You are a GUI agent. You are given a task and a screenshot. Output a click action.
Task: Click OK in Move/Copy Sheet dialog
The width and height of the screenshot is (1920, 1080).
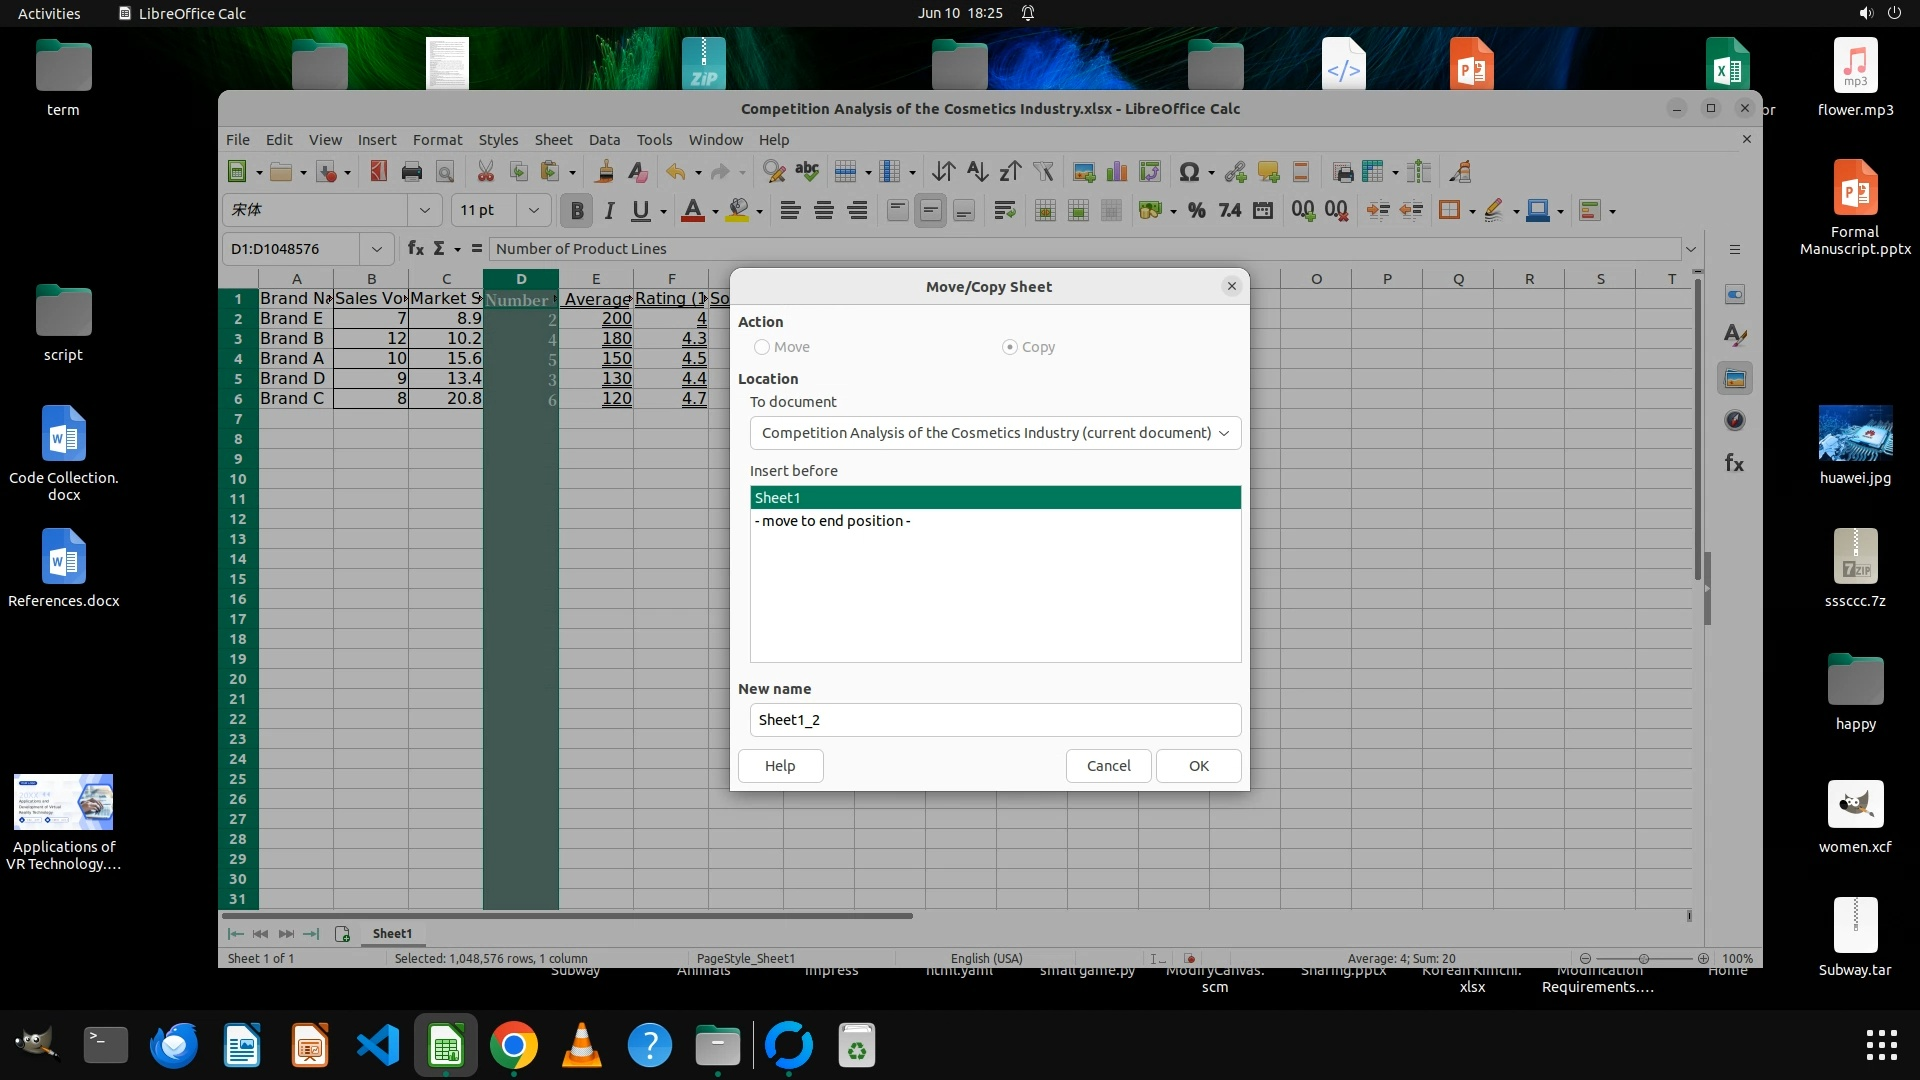(1198, 766)
